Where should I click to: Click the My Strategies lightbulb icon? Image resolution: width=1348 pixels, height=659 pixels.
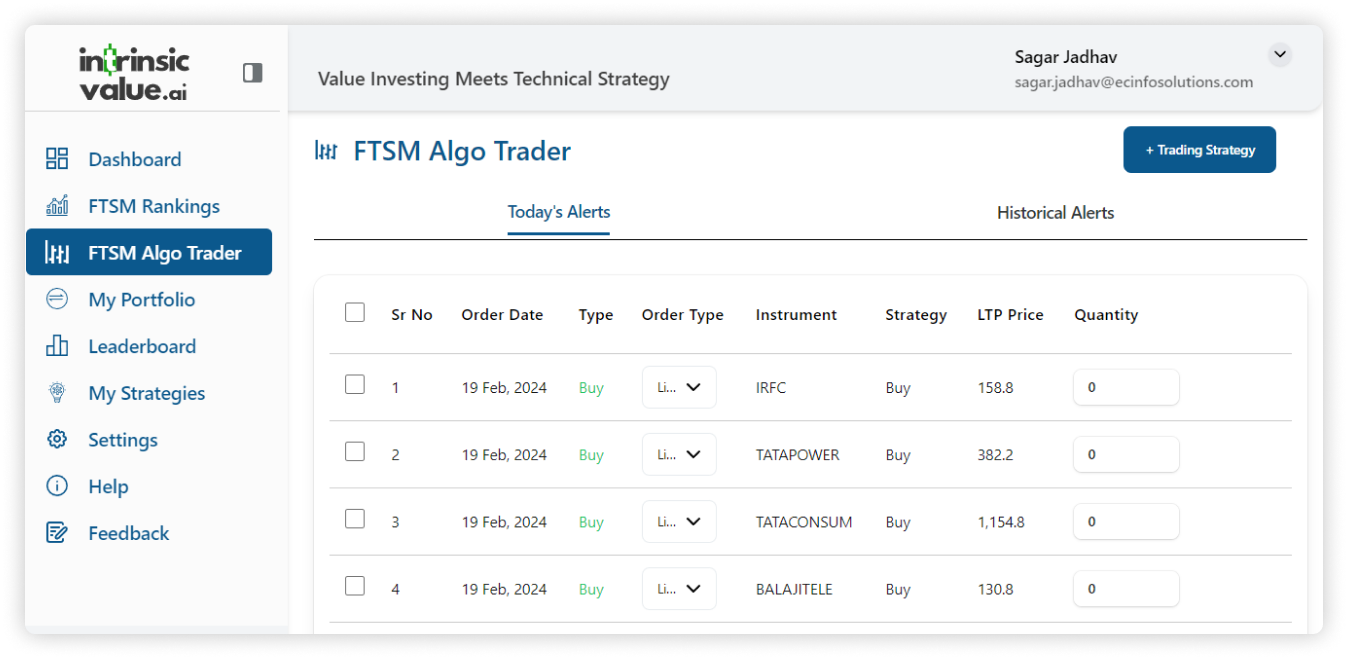pos(57,393)
